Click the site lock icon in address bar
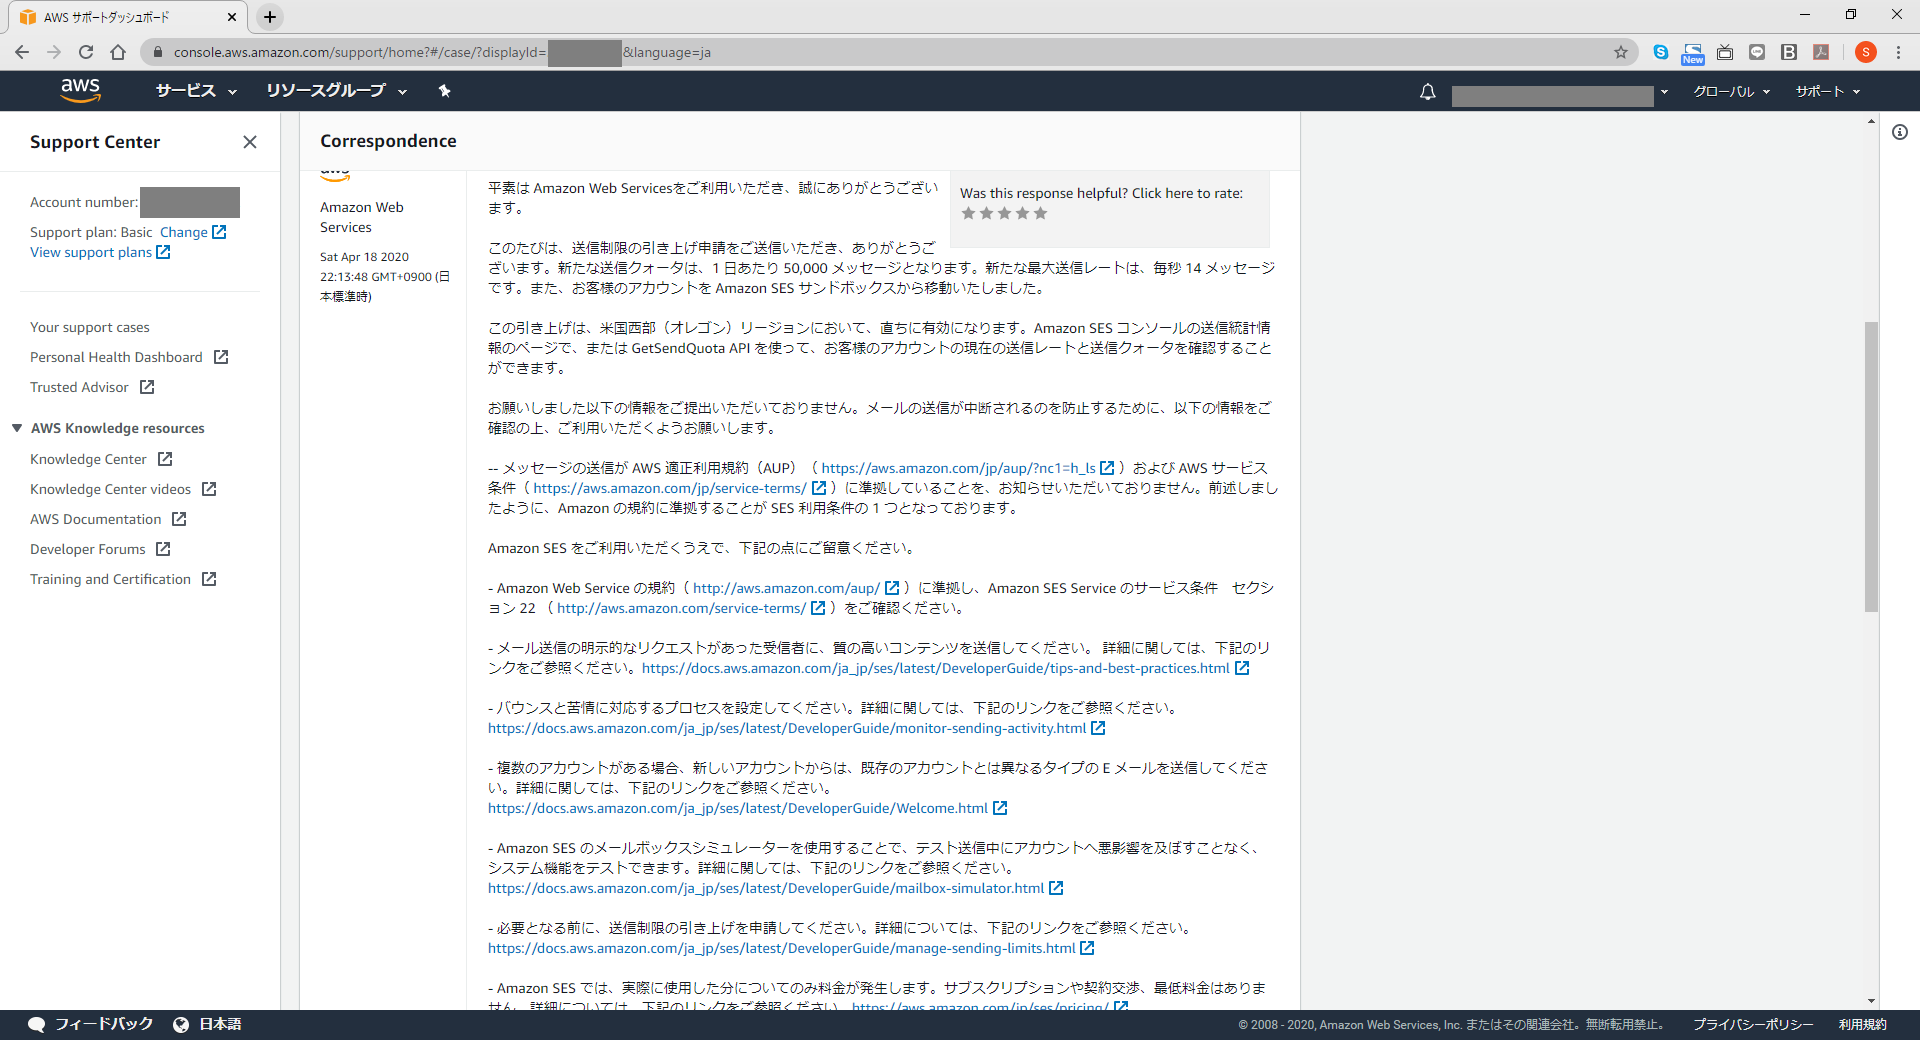 (157, 52)
